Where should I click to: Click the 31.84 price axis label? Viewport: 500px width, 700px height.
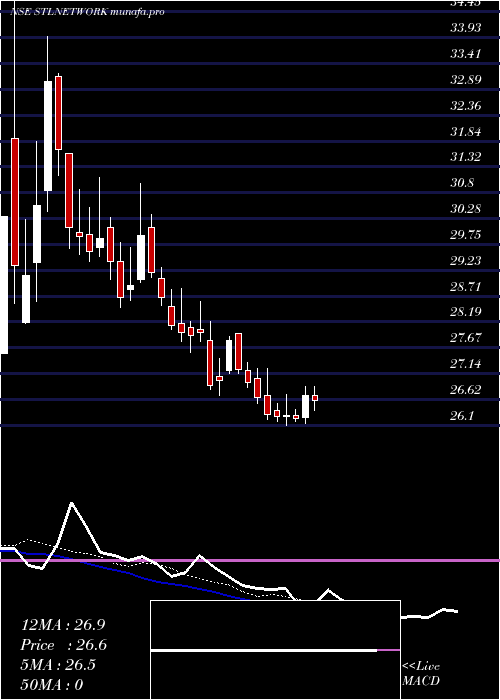click(x=466, y=132)
